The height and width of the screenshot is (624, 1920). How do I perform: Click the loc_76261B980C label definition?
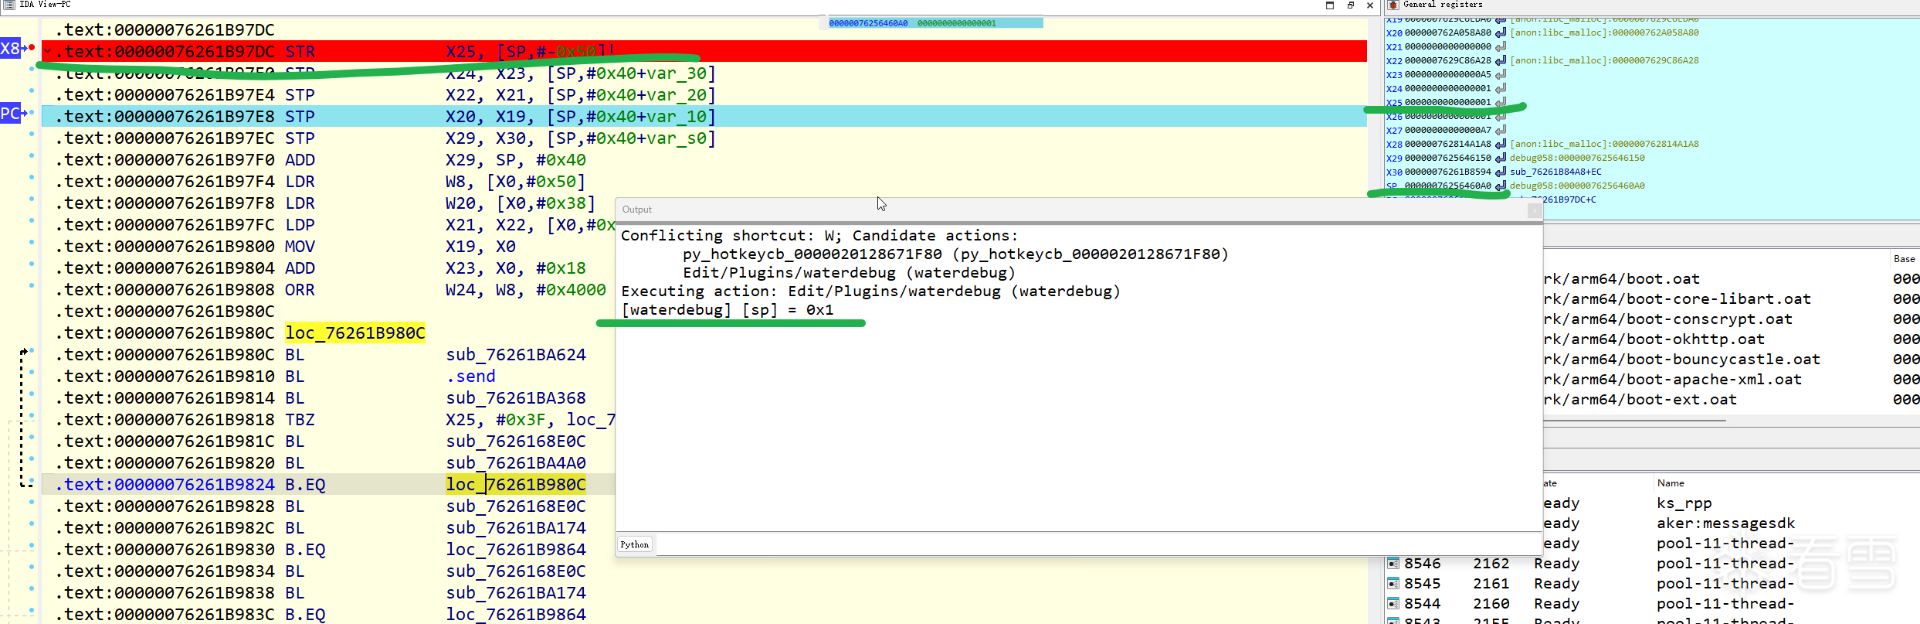click(355, 333)
